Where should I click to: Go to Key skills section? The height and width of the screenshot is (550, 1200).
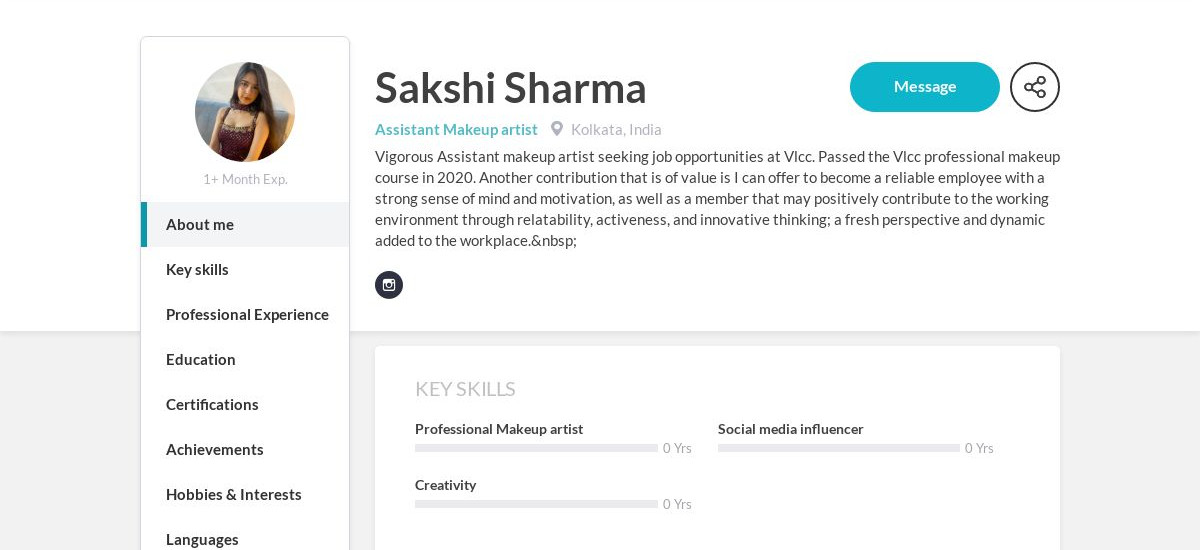245,269
